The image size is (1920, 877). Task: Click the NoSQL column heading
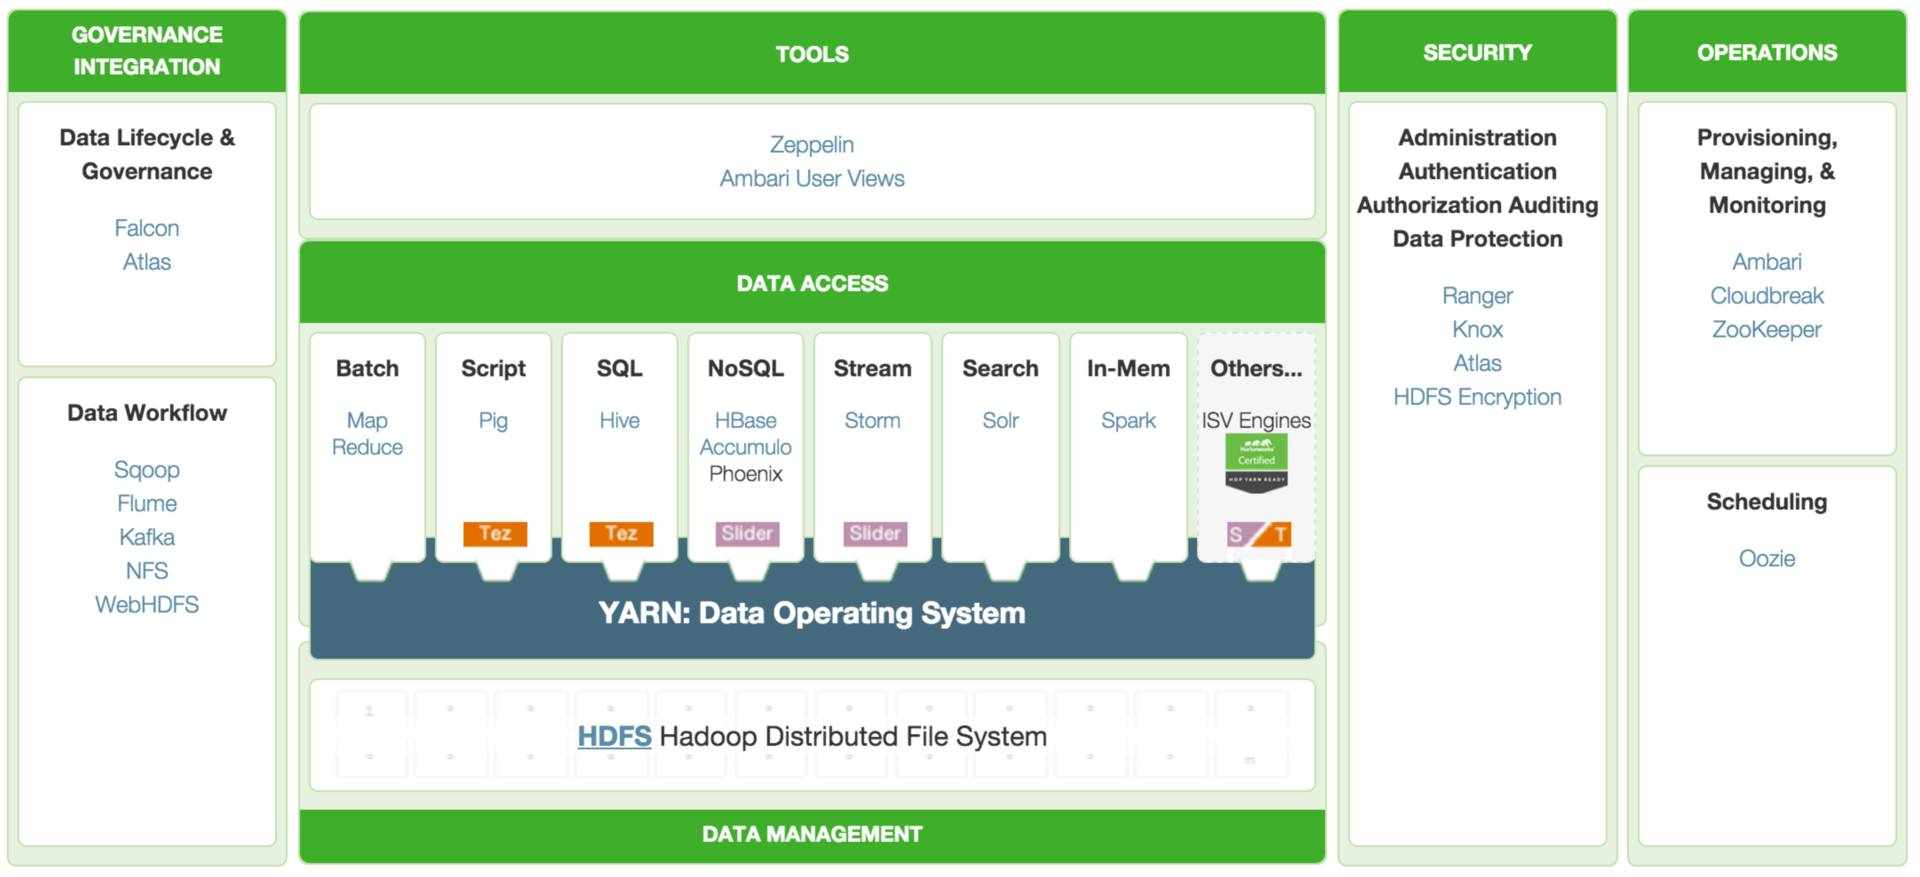click(x=746, y=369)
